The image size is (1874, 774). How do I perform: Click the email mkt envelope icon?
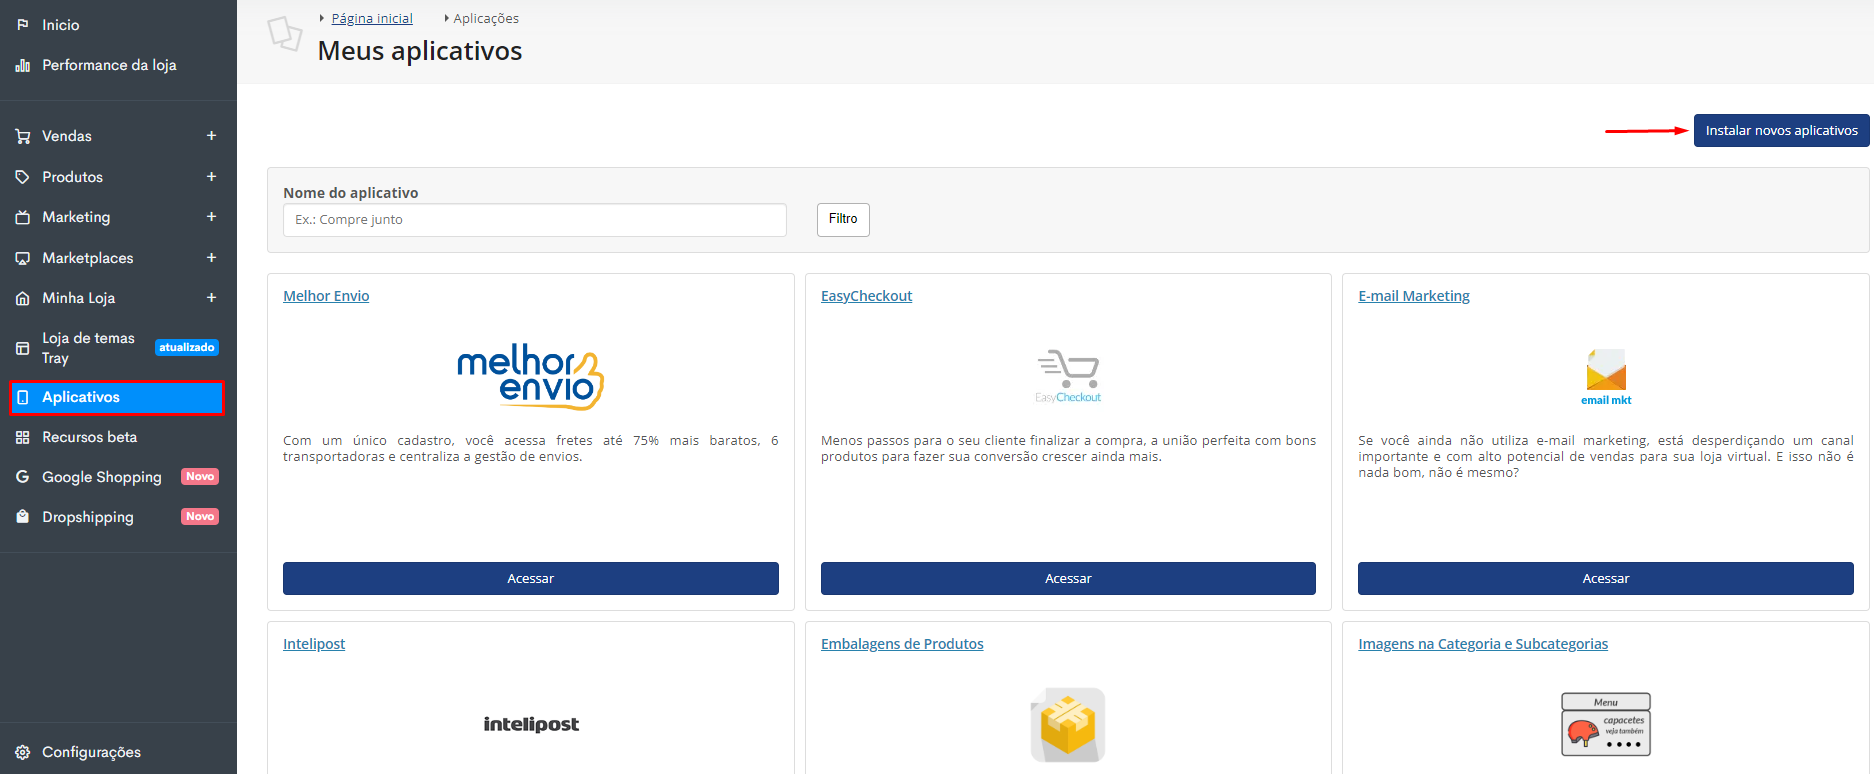click(1606, 369)
